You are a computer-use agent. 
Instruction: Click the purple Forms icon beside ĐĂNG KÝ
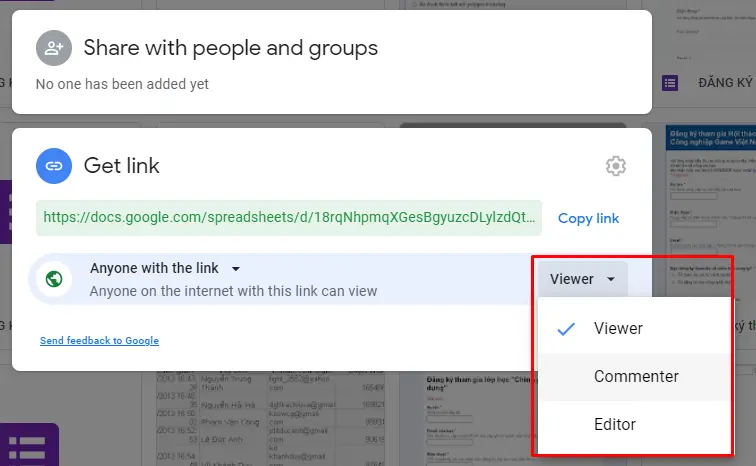[671, 83]
